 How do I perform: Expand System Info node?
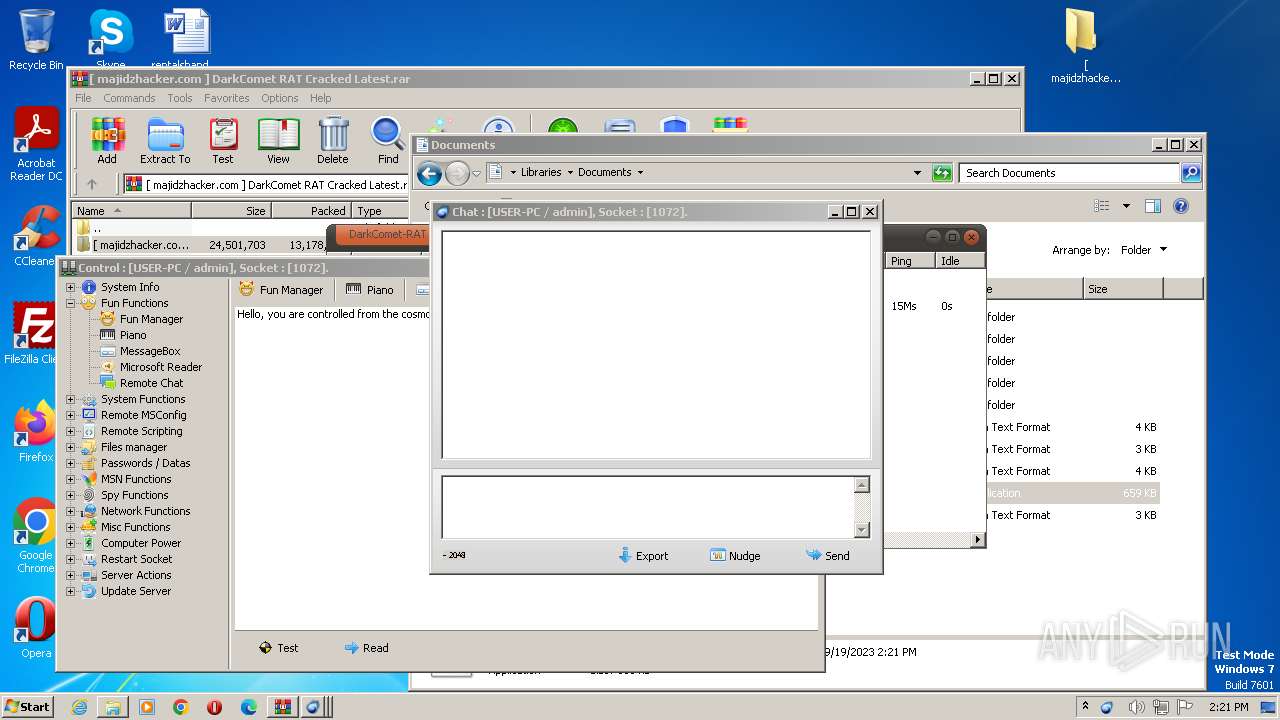(x=71, y=287)
